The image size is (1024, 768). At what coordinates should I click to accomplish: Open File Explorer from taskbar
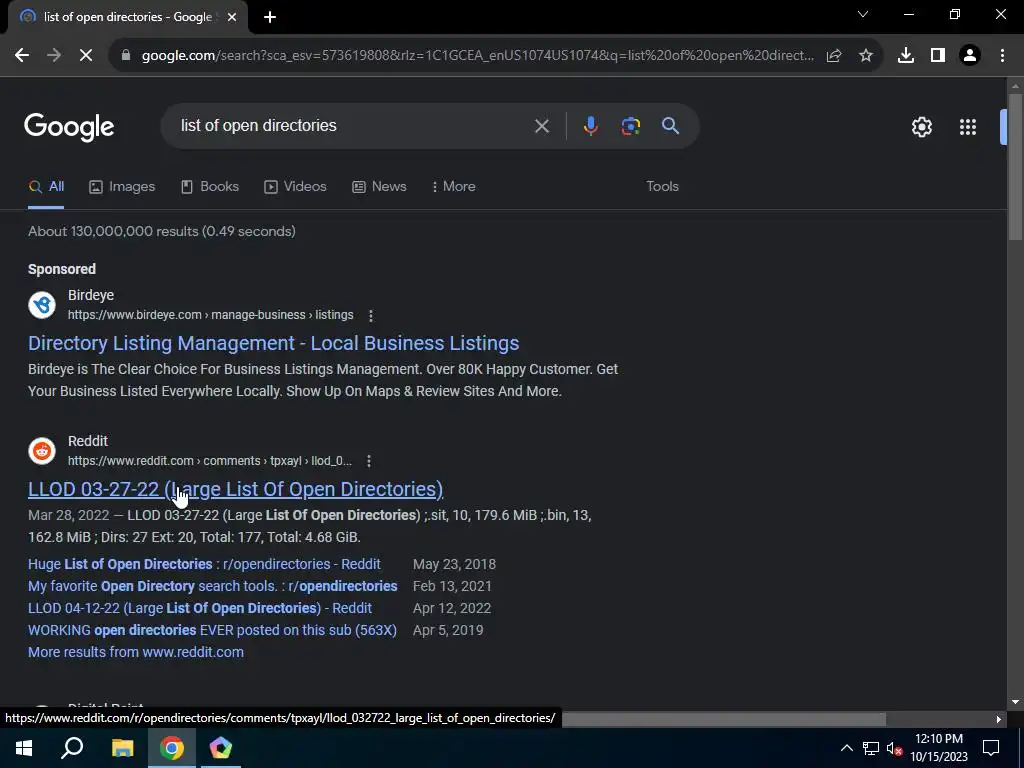122,748
